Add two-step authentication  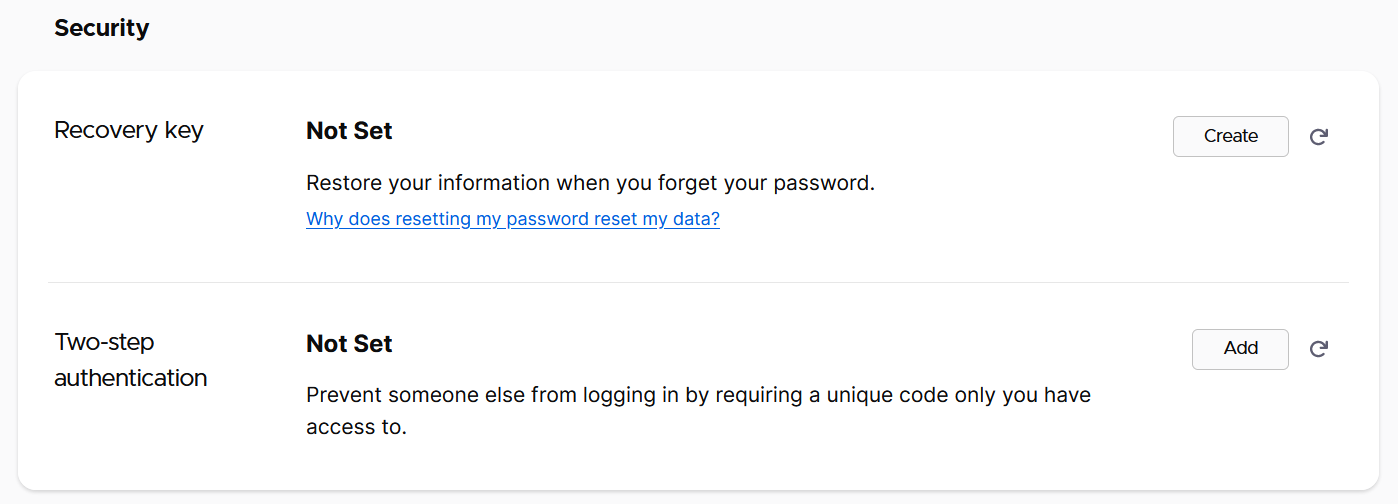tap(1240, 349)
